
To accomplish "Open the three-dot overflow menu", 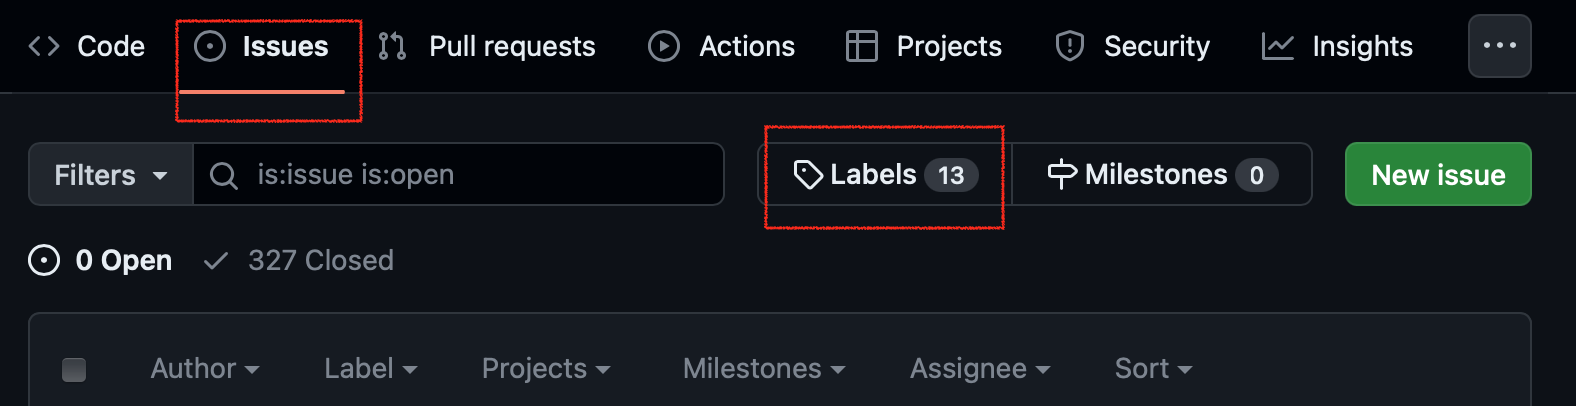I will pyautogui.click(x=1499, y=46).
